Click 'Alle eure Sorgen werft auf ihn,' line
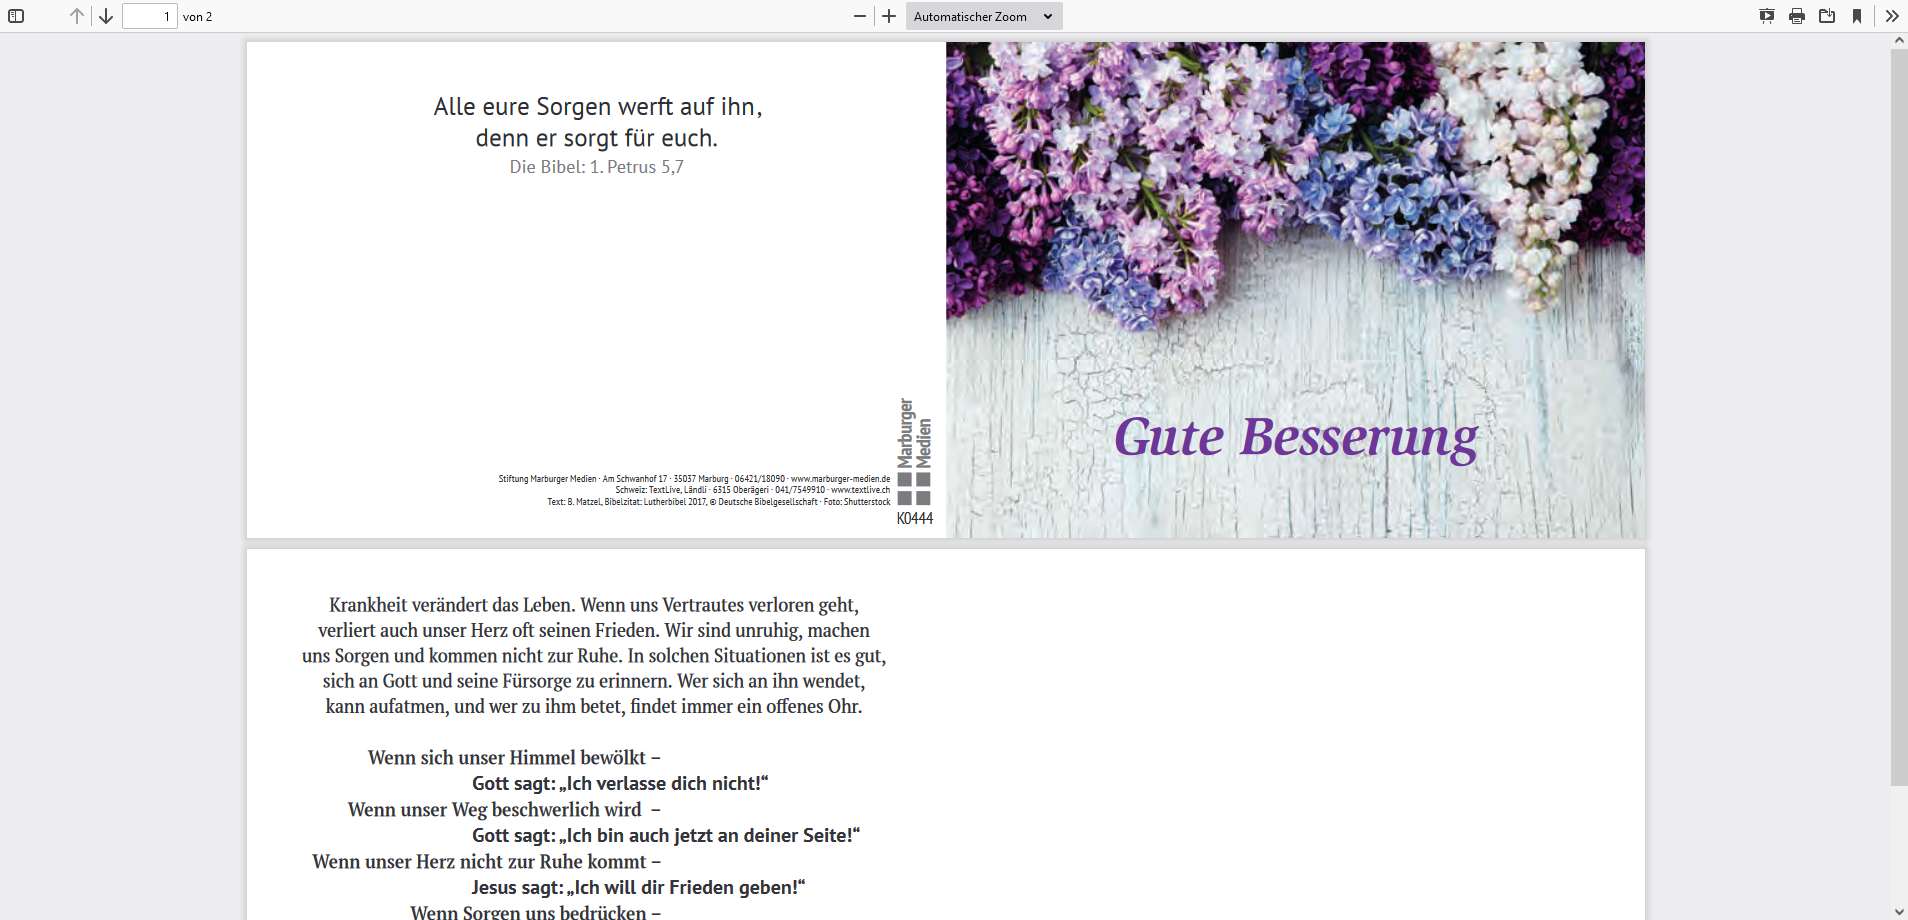Image resolution: width=1908 pixels, height=920 pixels. point(598,107)
